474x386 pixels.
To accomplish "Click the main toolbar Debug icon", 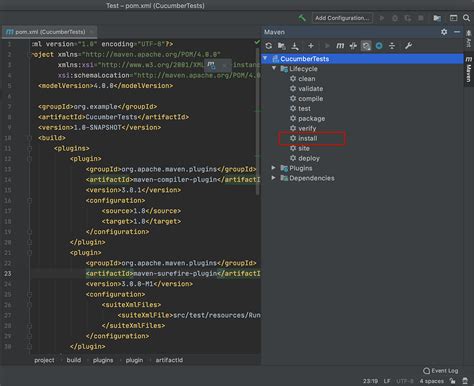I will [x=395, y=18].
